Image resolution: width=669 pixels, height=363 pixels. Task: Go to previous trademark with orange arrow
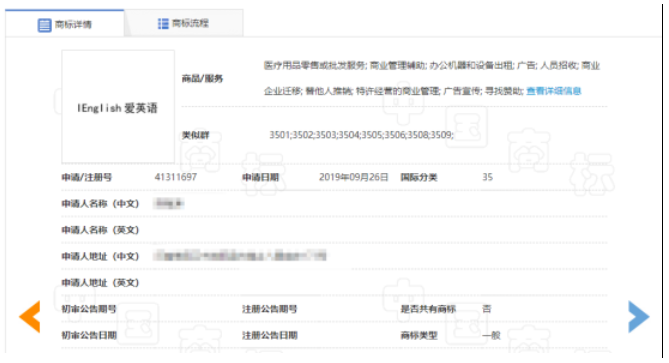30,317
